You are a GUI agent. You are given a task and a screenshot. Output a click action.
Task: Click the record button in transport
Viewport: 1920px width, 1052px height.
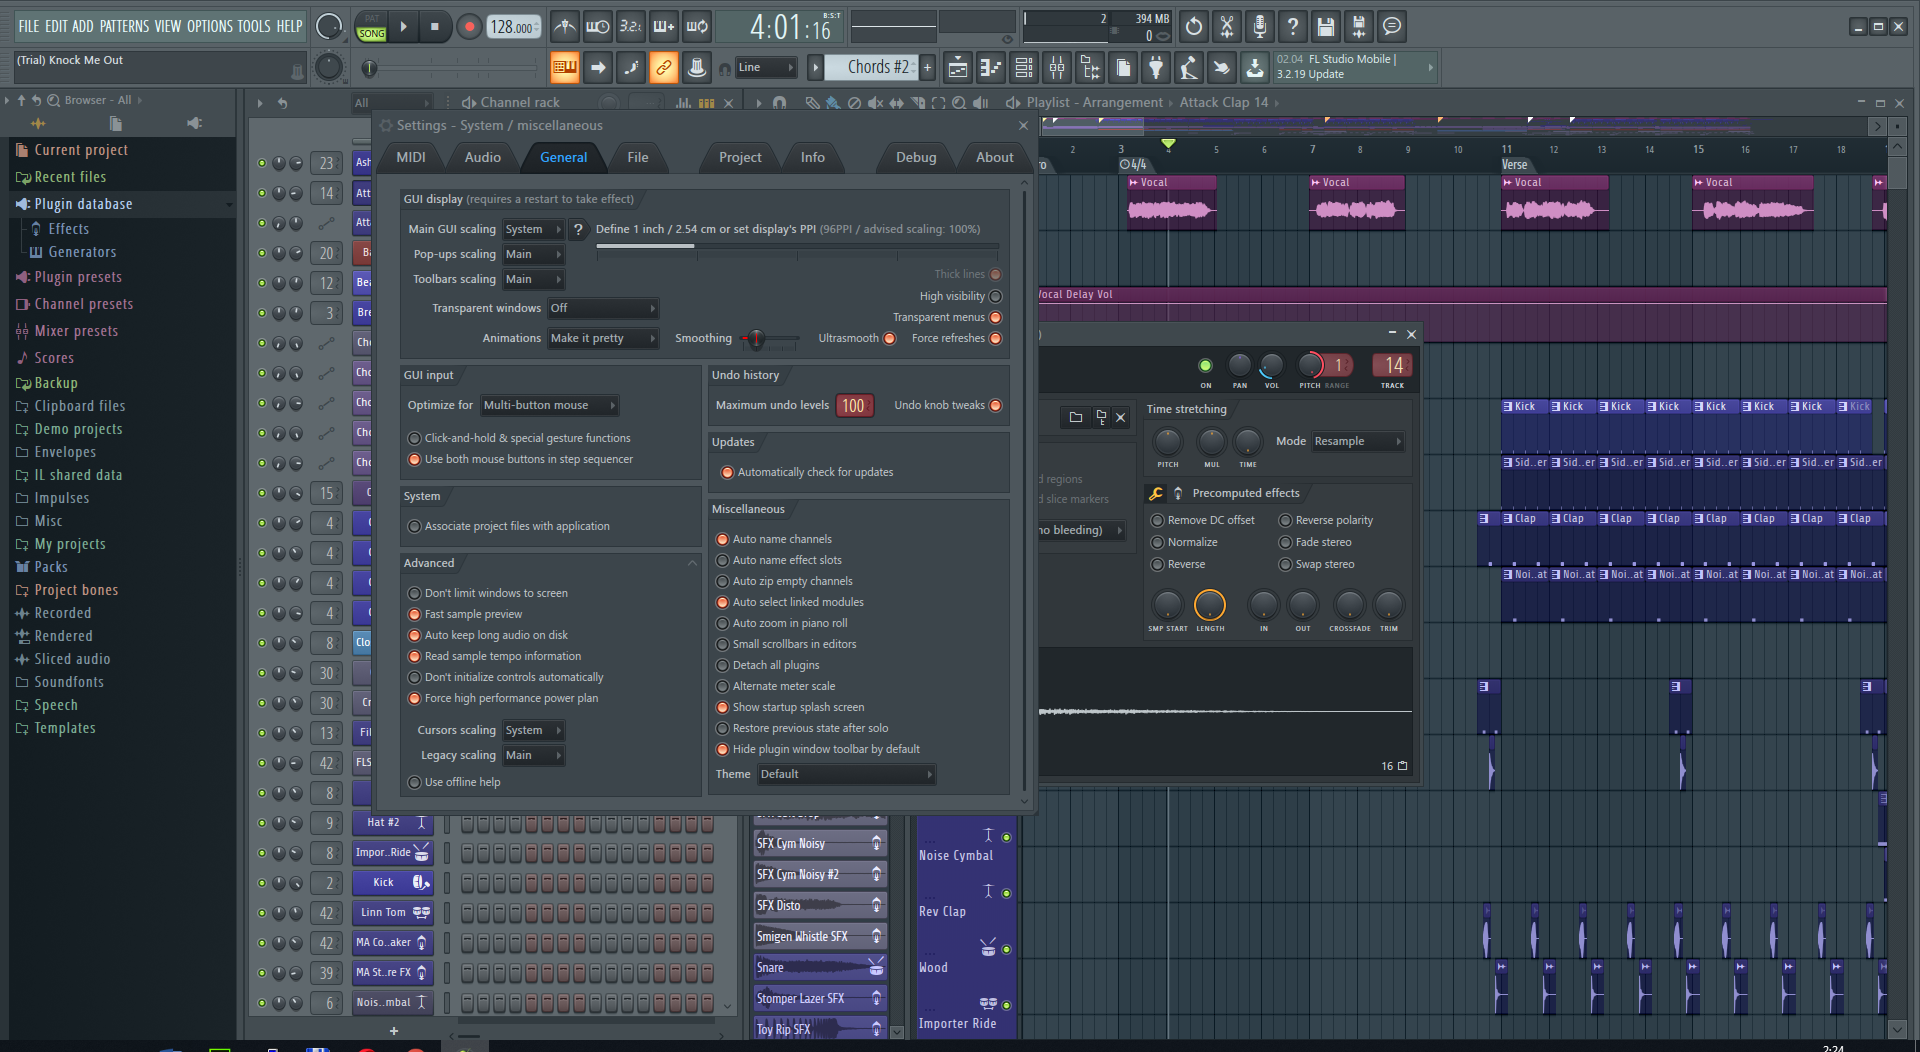click(469, 27)
